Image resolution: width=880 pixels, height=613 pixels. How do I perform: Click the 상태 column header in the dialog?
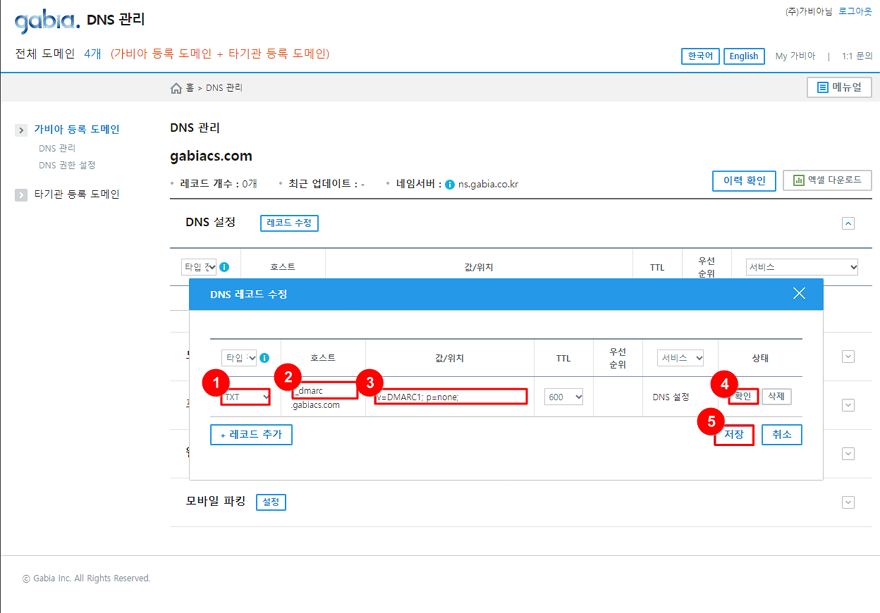(x=760, y=358)
